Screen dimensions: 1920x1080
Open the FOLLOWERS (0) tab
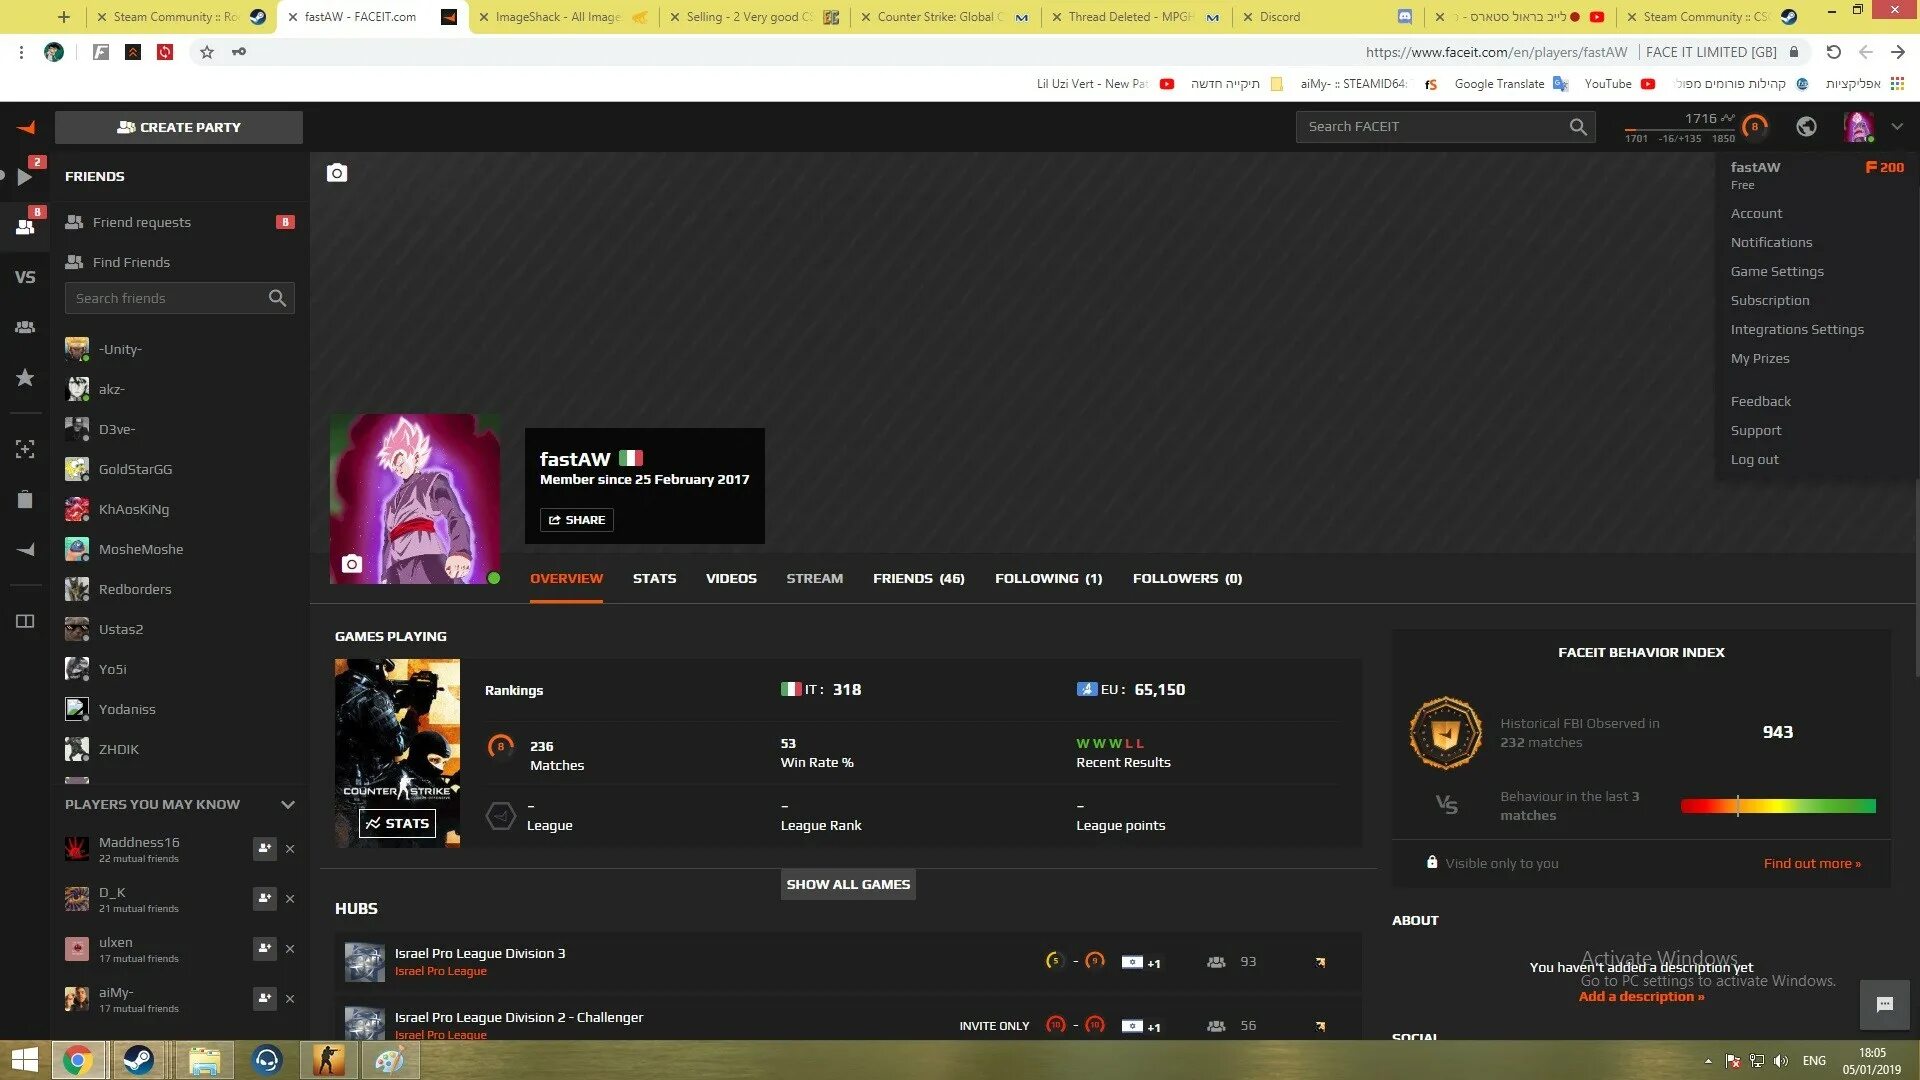tap(1187, 579)
